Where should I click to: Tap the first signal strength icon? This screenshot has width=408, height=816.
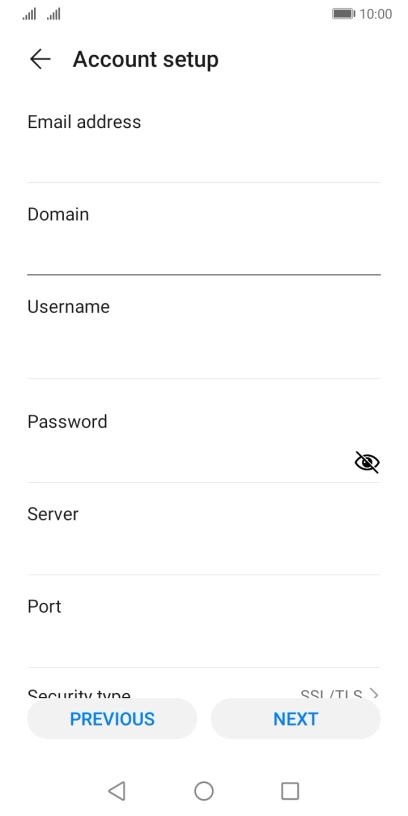[x=29, y=14]
